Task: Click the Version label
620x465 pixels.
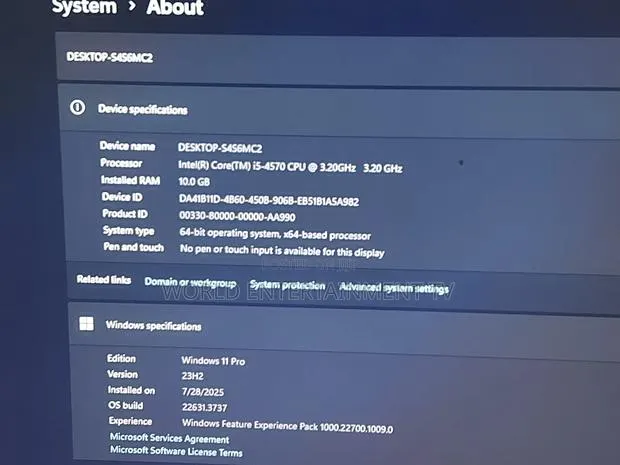Action: [x=123, y=374]
